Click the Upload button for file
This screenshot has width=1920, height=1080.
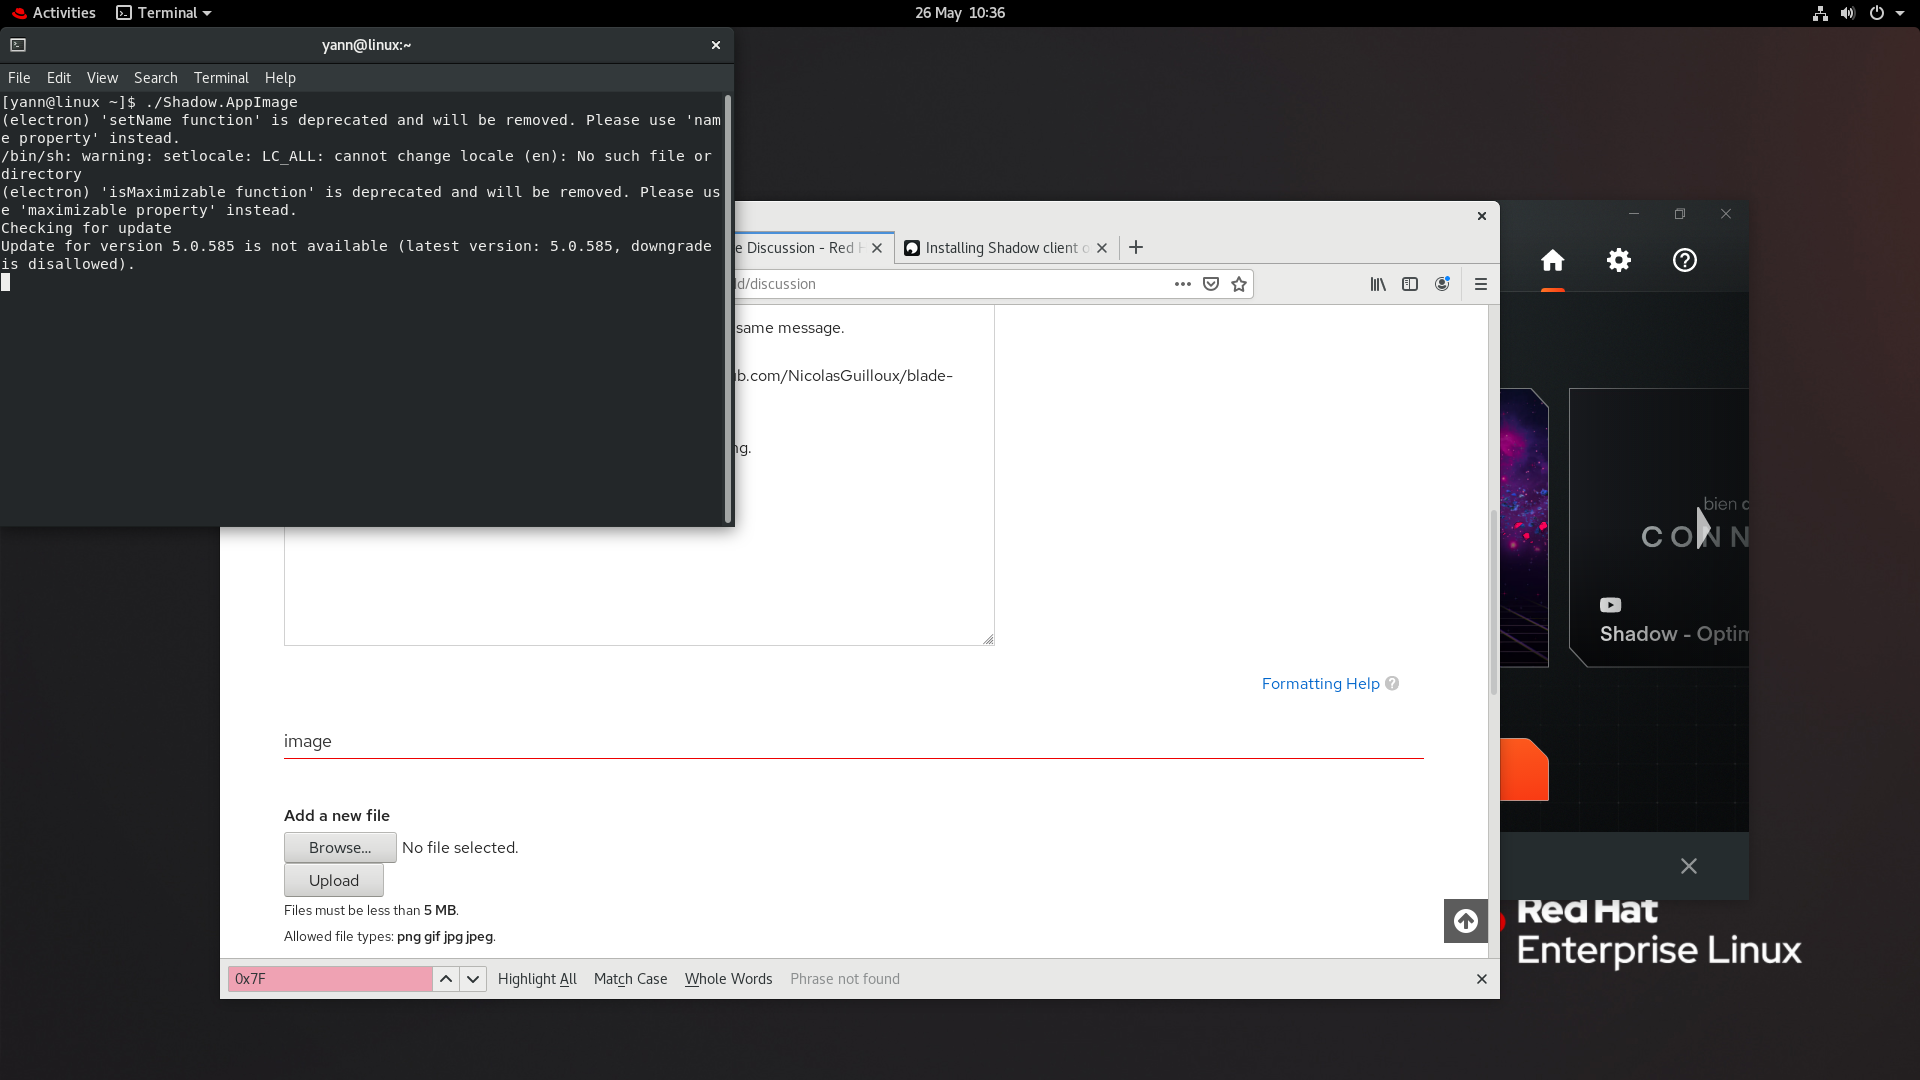(334, 880)
